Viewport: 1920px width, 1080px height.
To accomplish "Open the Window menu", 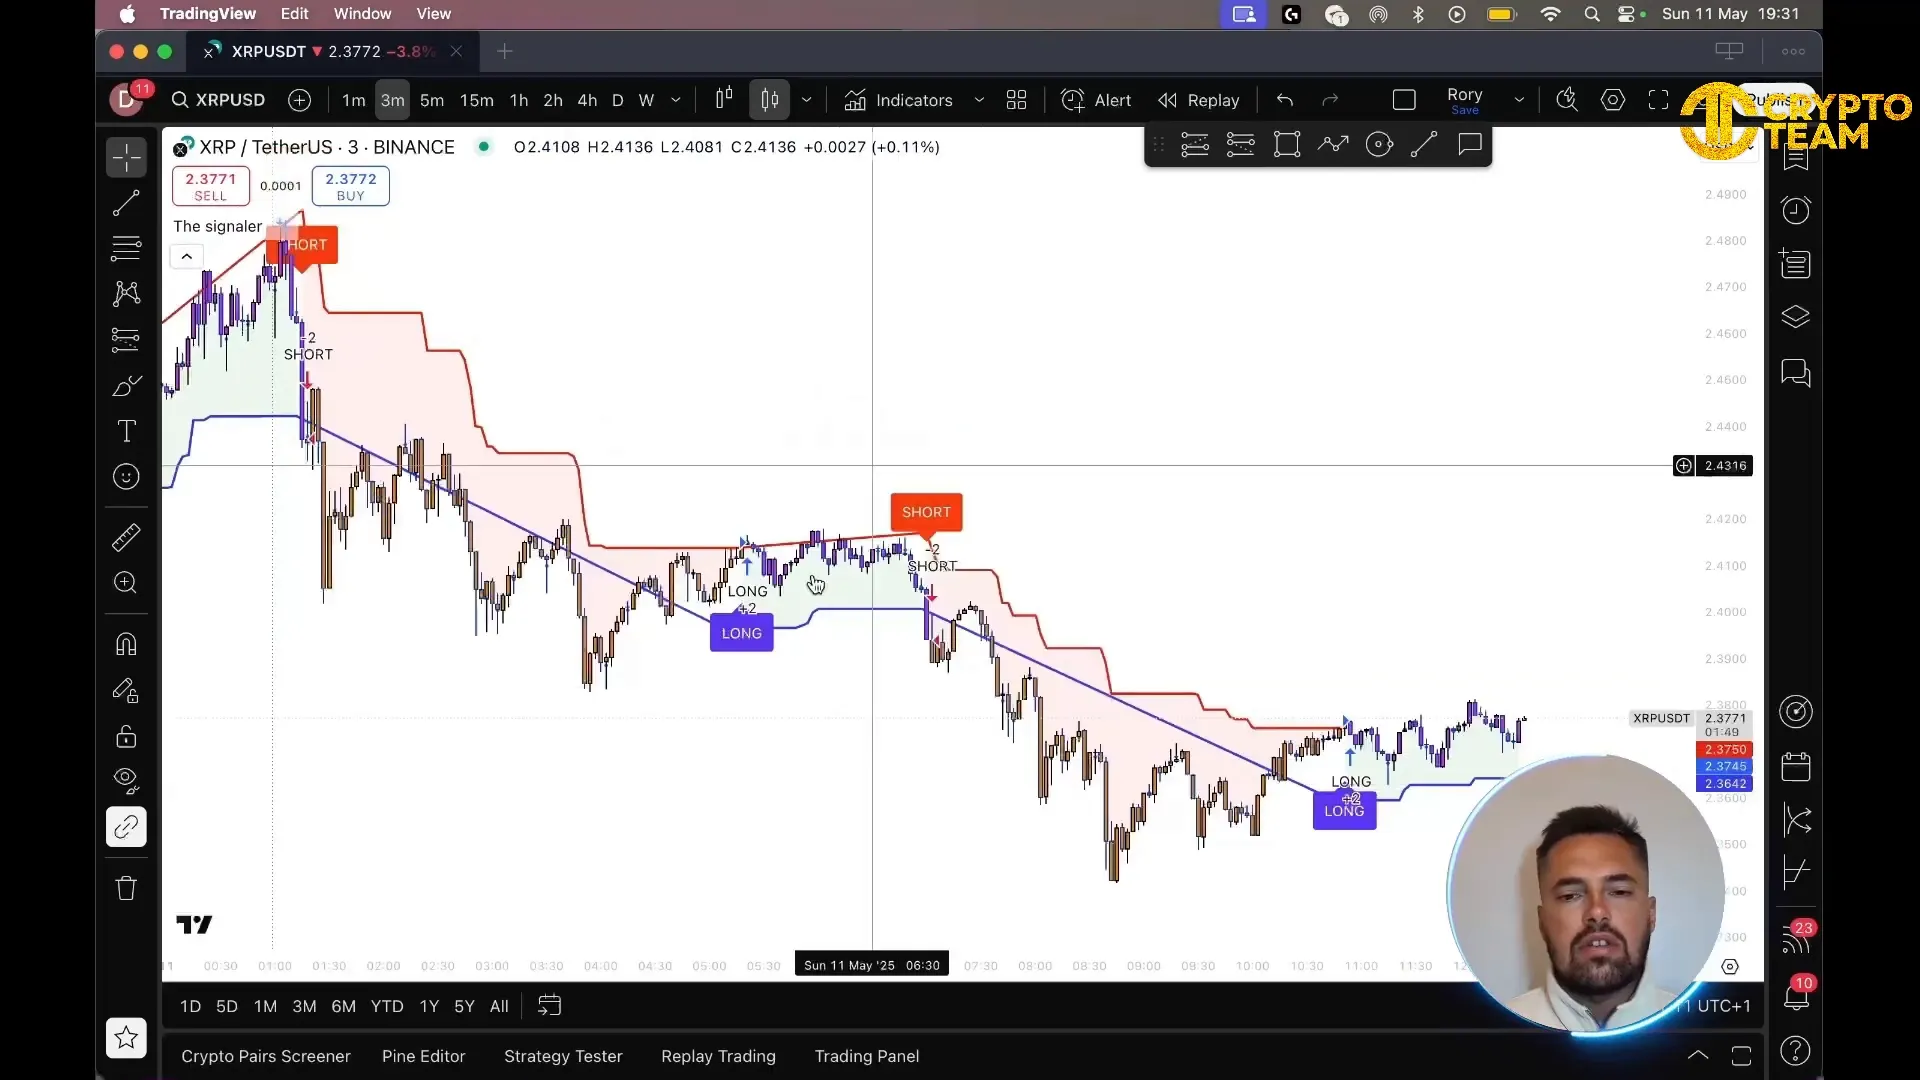I will (362, 14).
